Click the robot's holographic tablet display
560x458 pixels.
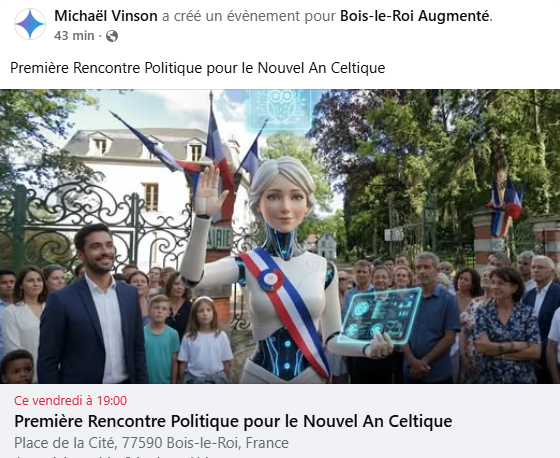[x=380, y=316]
